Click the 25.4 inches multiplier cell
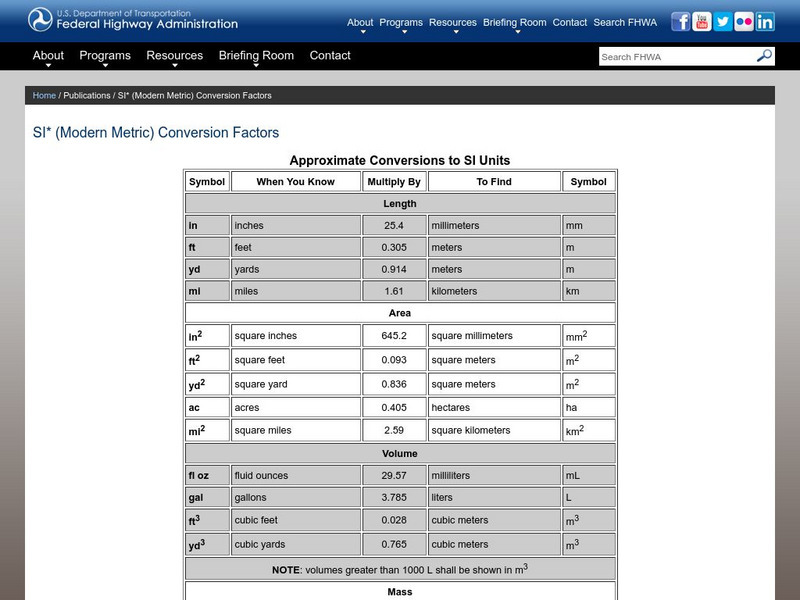The image size is (800, 600). pos(394,226)
